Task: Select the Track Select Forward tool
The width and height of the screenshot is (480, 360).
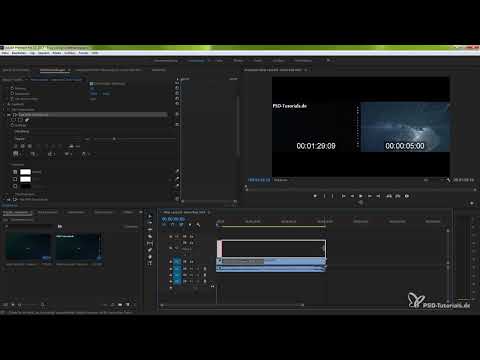Action: (x=150, y=223)
